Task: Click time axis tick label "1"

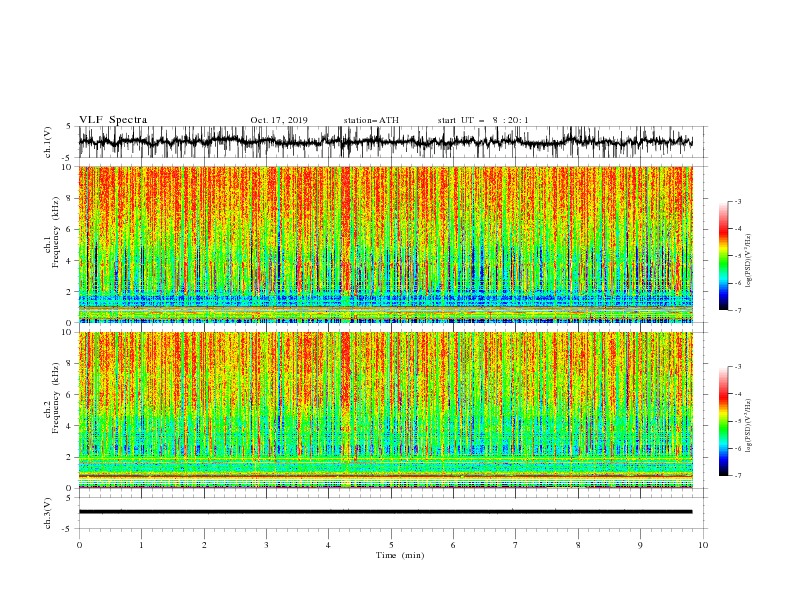Action: point(141,545)
